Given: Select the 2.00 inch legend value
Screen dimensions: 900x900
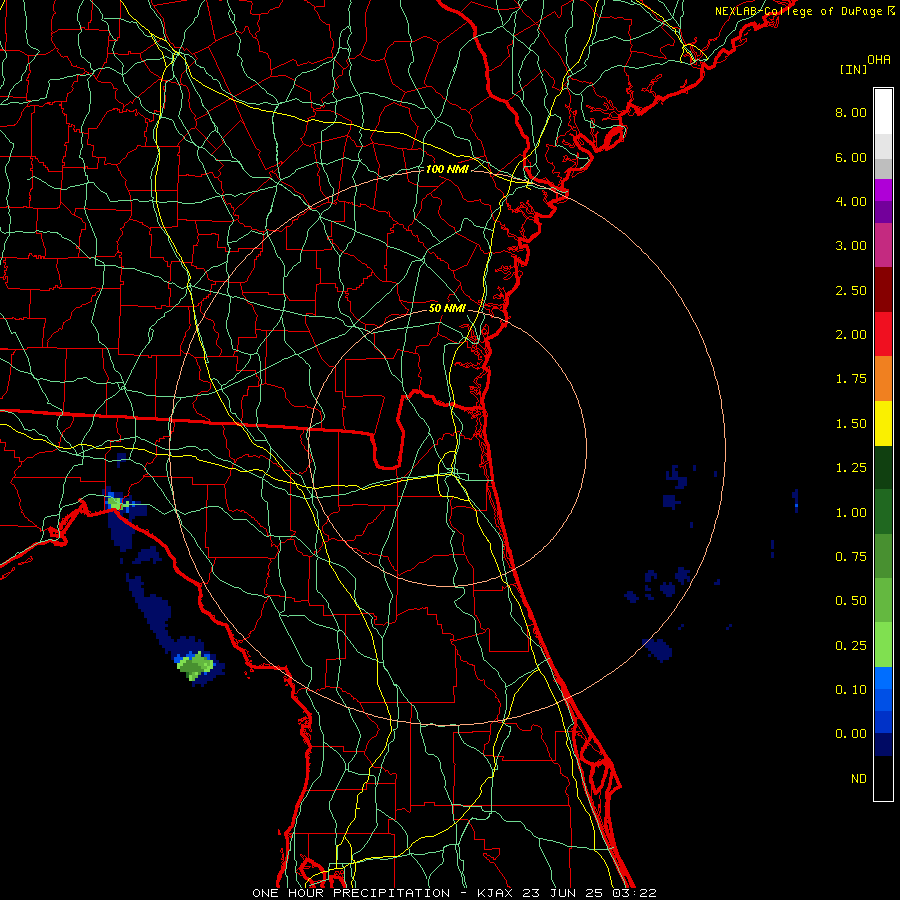Looking at the screenshot, I should [851, 335].
